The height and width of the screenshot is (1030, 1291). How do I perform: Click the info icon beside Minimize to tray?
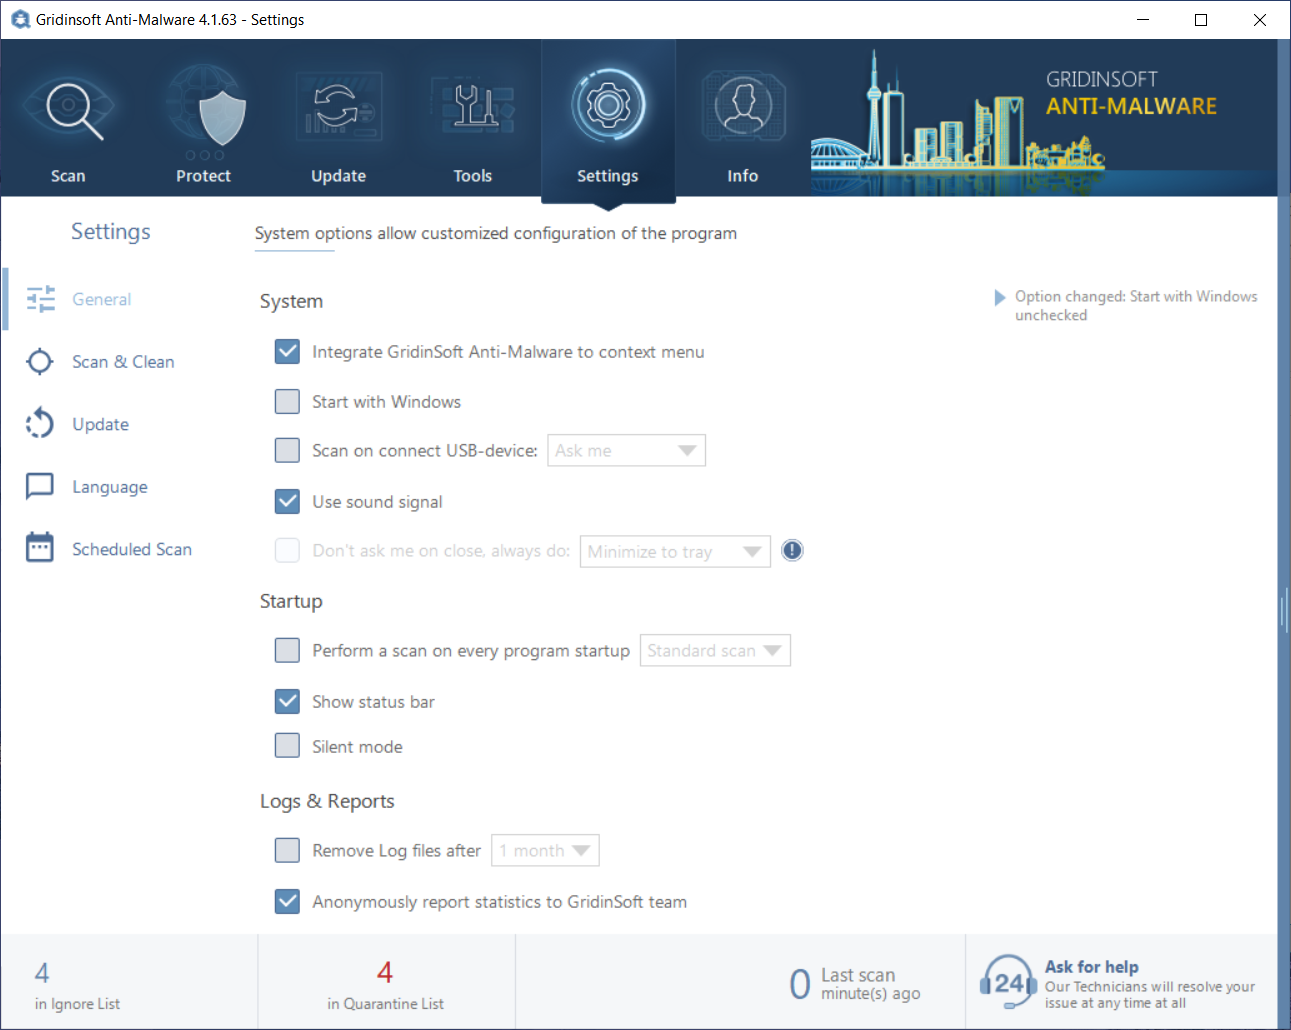pos(792,550)
